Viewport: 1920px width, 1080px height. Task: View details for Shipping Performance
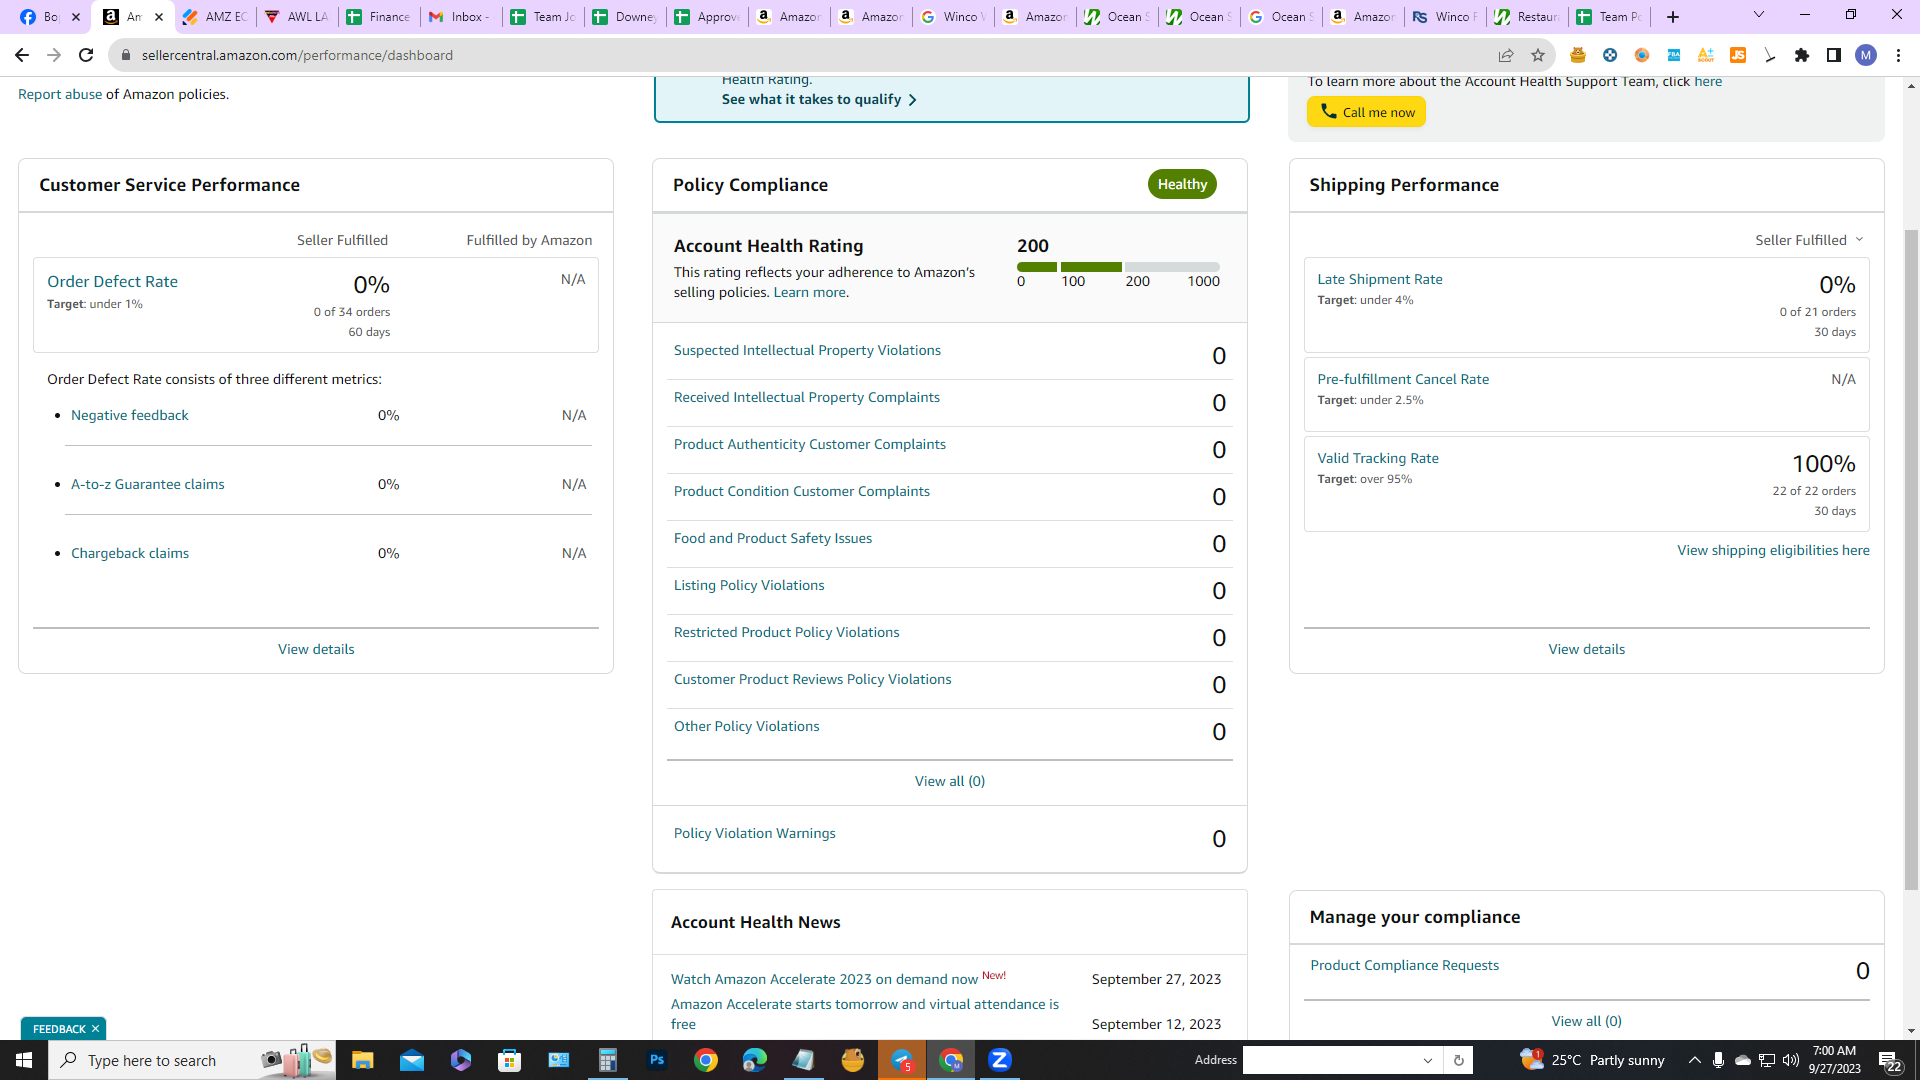pos(1587,649)
